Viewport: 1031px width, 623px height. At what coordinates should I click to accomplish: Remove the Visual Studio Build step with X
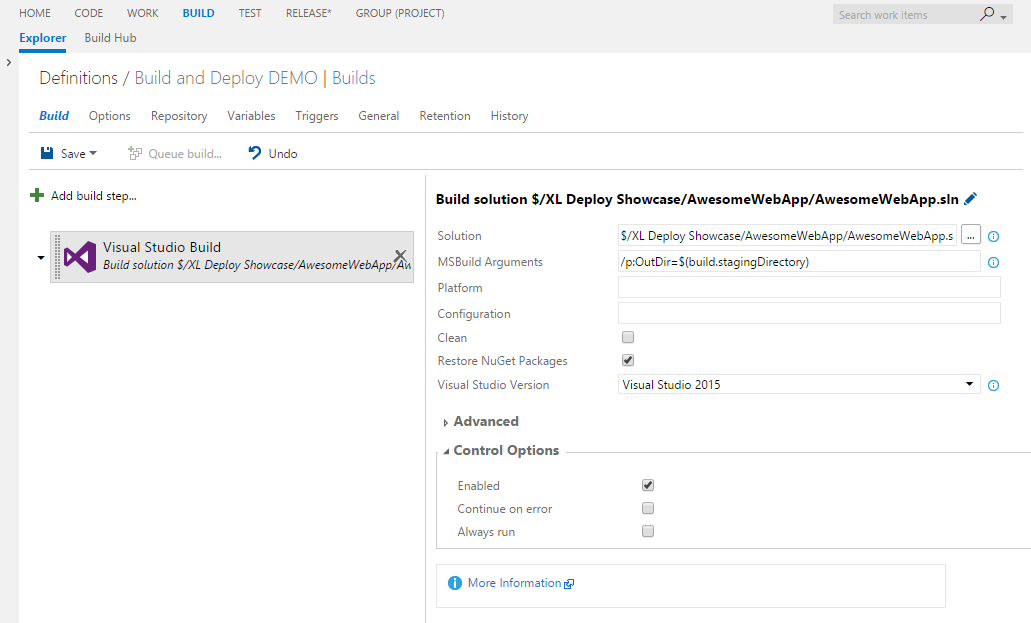[400, 256]
